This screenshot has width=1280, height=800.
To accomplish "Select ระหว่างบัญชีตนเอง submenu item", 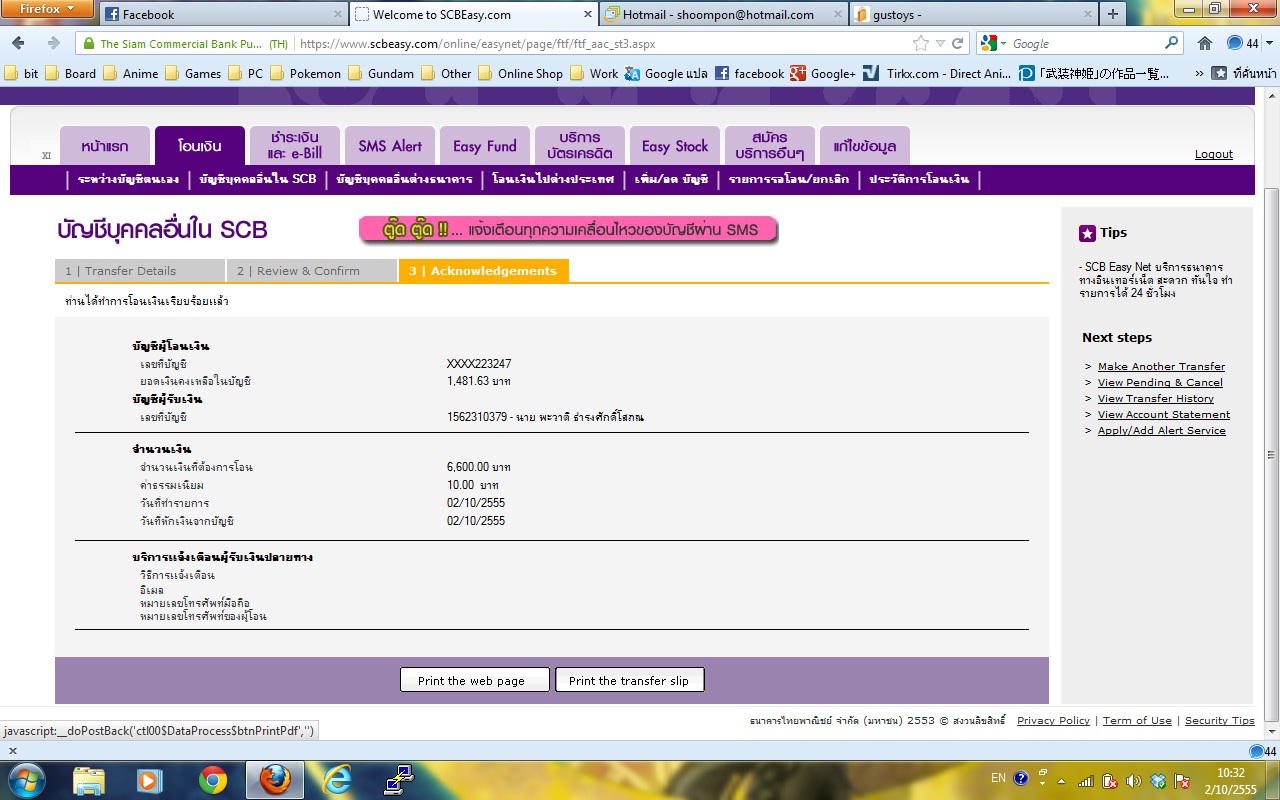I will coord(128,180).
